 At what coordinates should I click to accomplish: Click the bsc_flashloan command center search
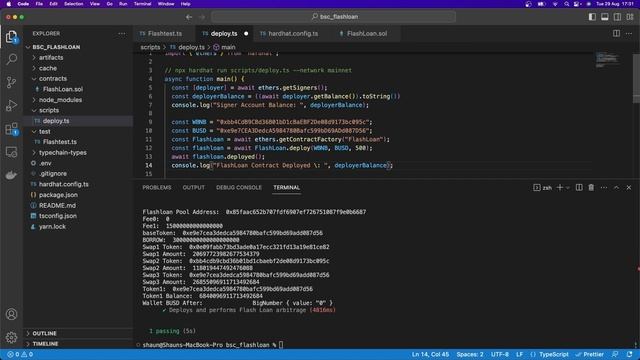point(333,17)
